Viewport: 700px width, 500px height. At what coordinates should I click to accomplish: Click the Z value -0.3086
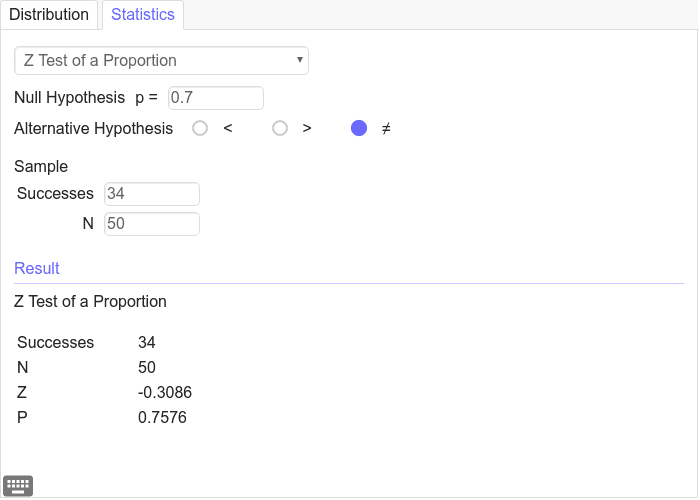coord(165,392)
